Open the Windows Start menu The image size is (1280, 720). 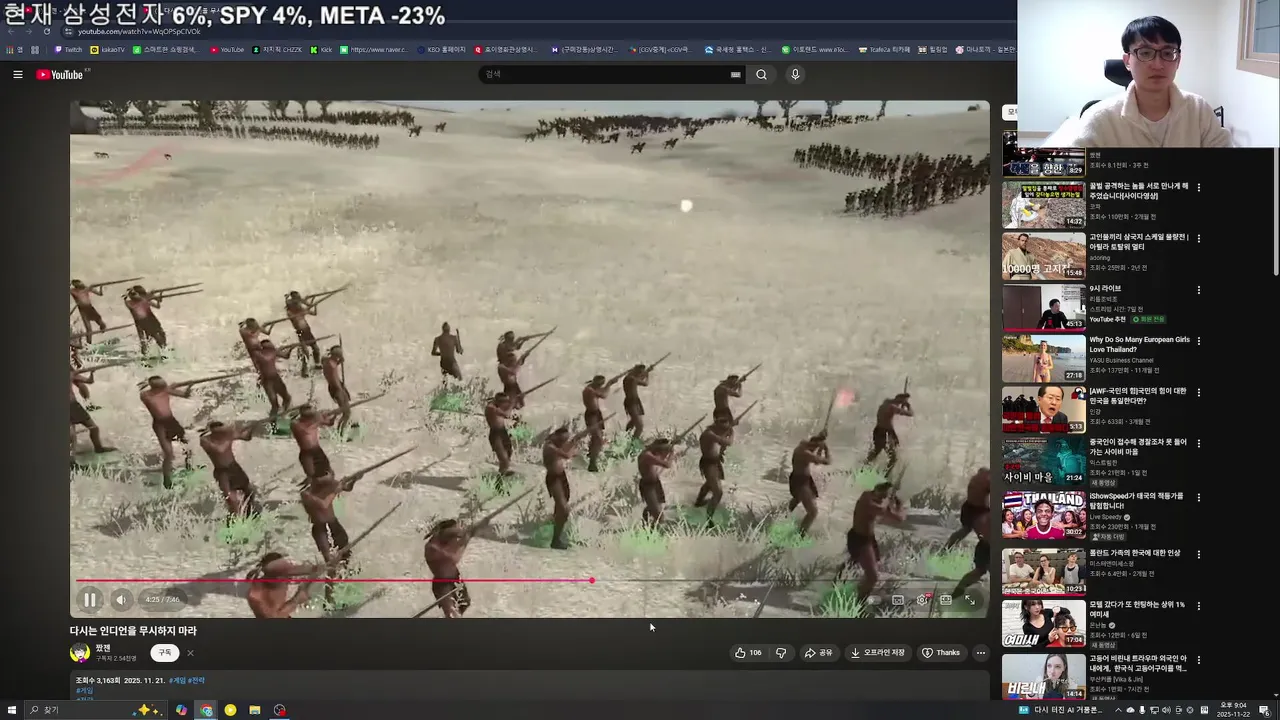10,710
